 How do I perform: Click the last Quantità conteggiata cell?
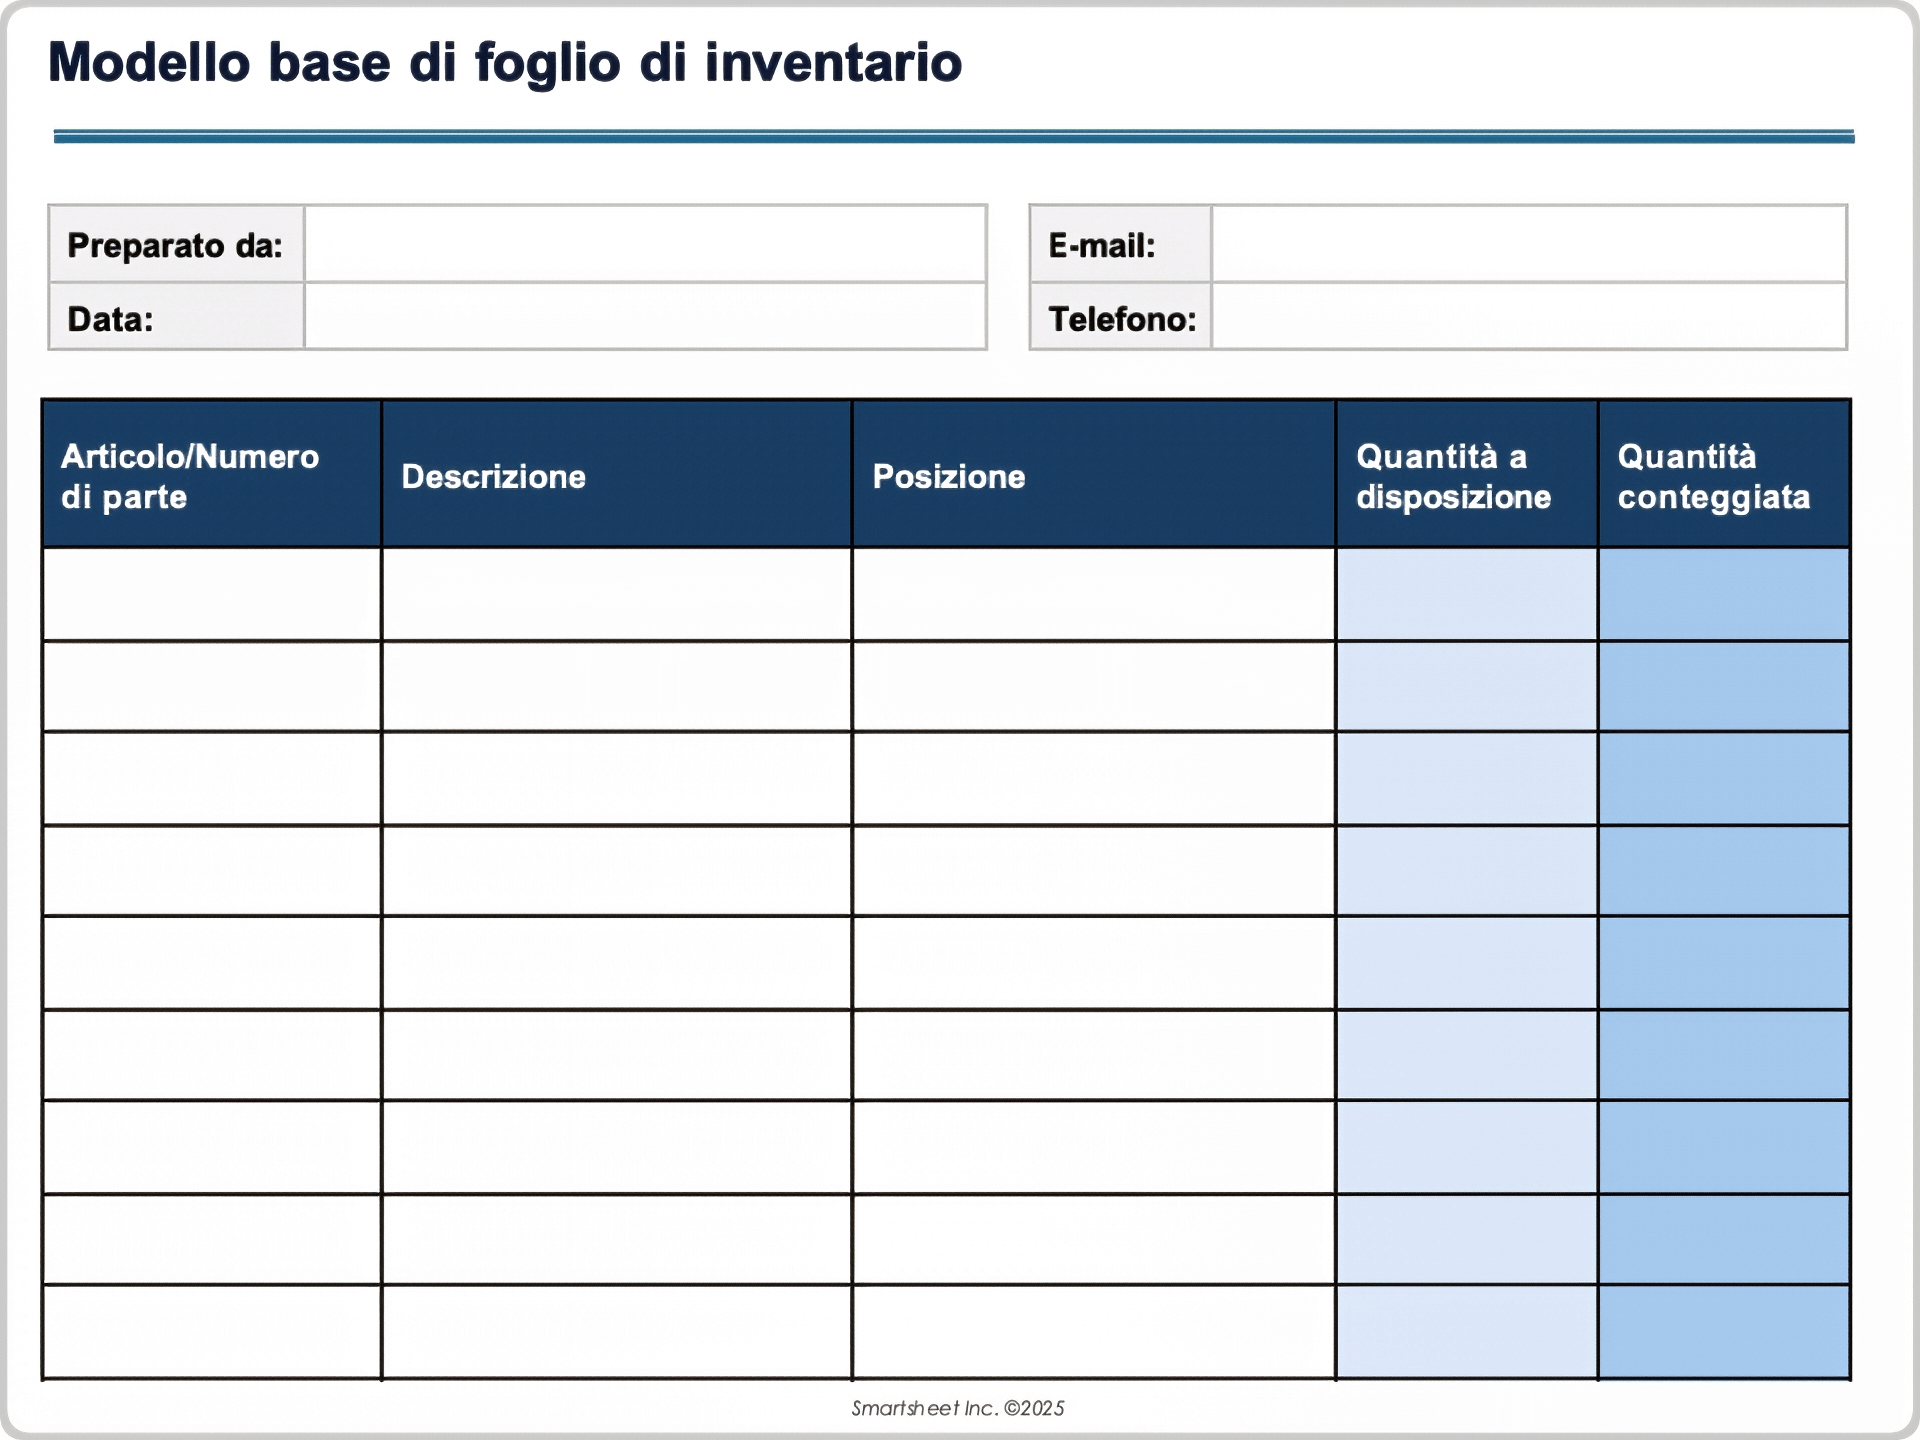click(1722, 1329)
